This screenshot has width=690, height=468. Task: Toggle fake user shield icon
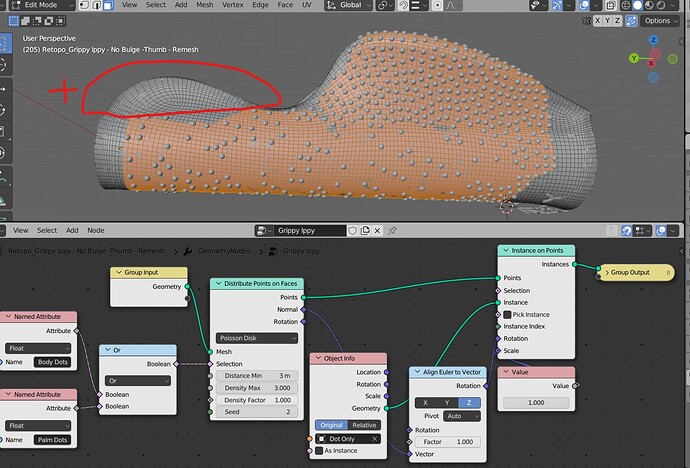pos(352,230)
